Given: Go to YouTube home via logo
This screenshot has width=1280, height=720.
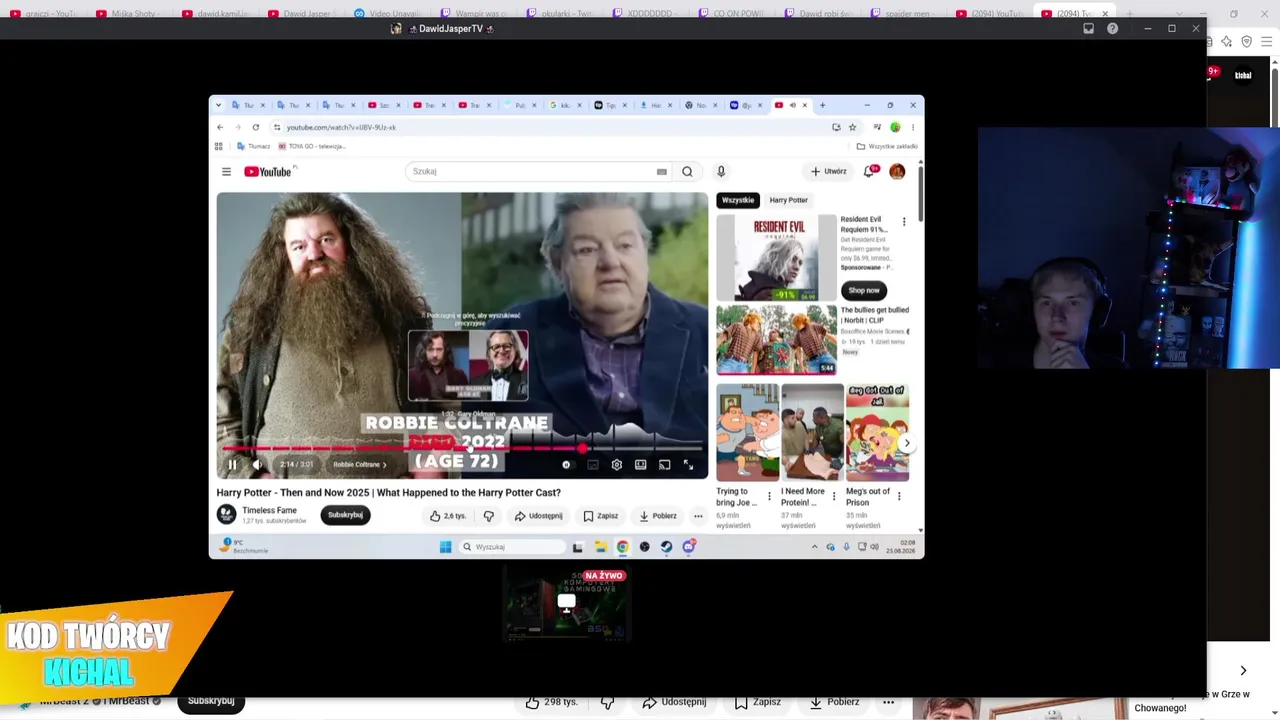Looking at the screenshot, I should click(x=268, y=172).
